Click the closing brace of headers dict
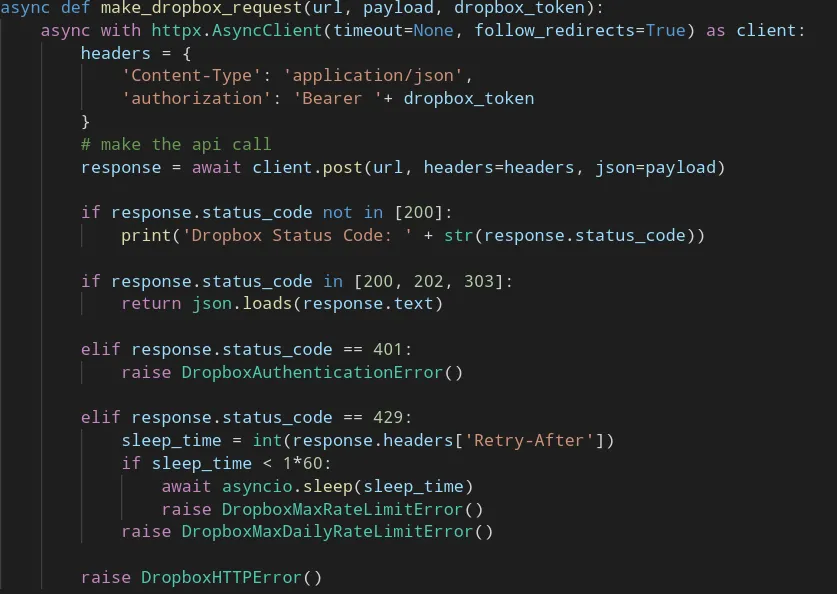The image size is (837, 594). coord(85,122)
